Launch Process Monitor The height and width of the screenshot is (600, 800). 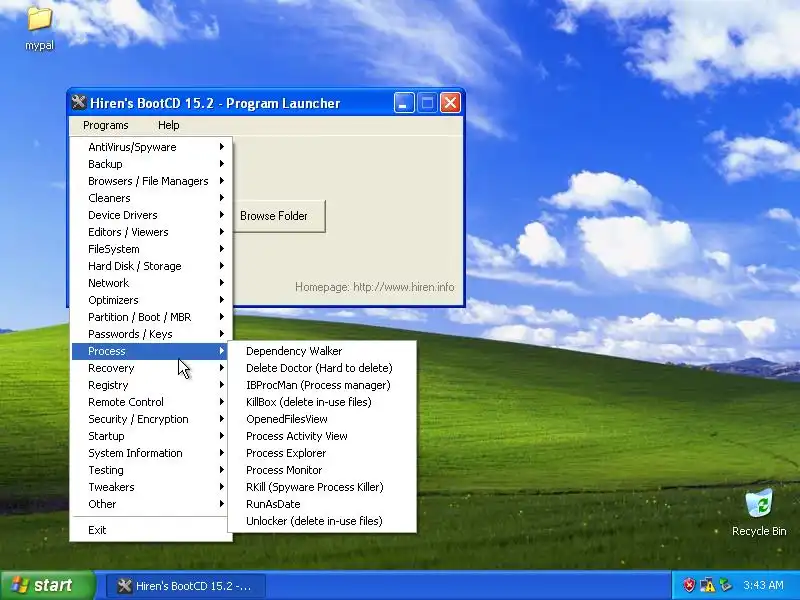pyautogui.click(x=322, y=470)
